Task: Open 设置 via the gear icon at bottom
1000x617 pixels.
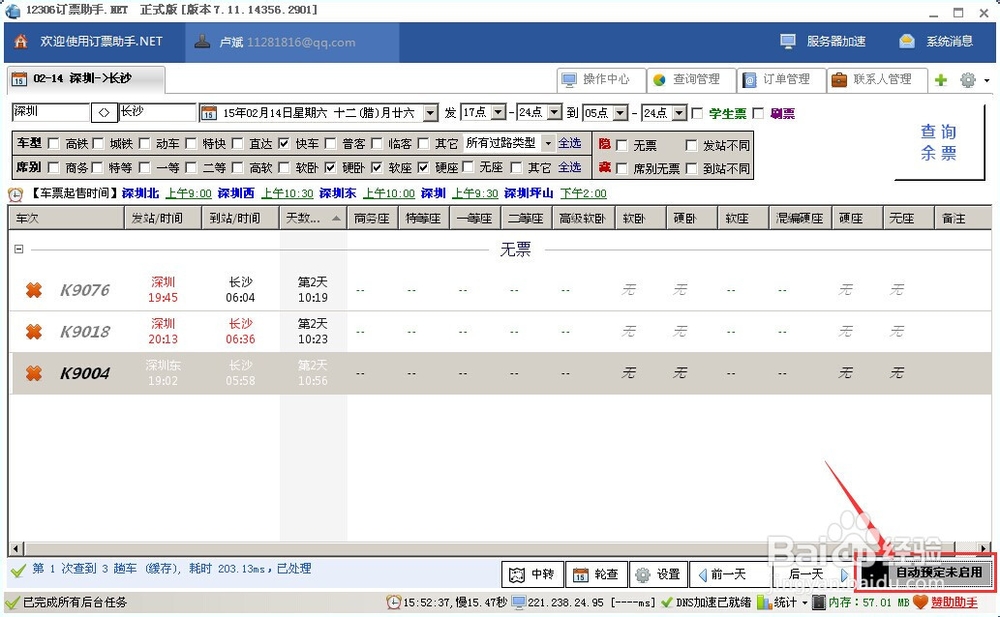Action: tap(658, 574)
